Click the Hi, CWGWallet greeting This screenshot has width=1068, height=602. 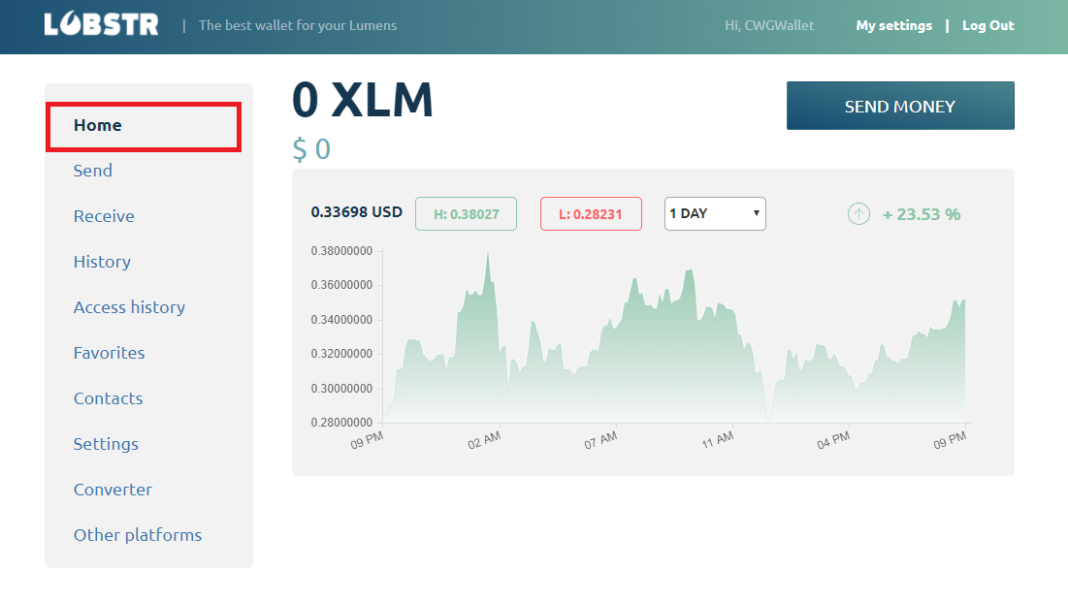point(769,25)
